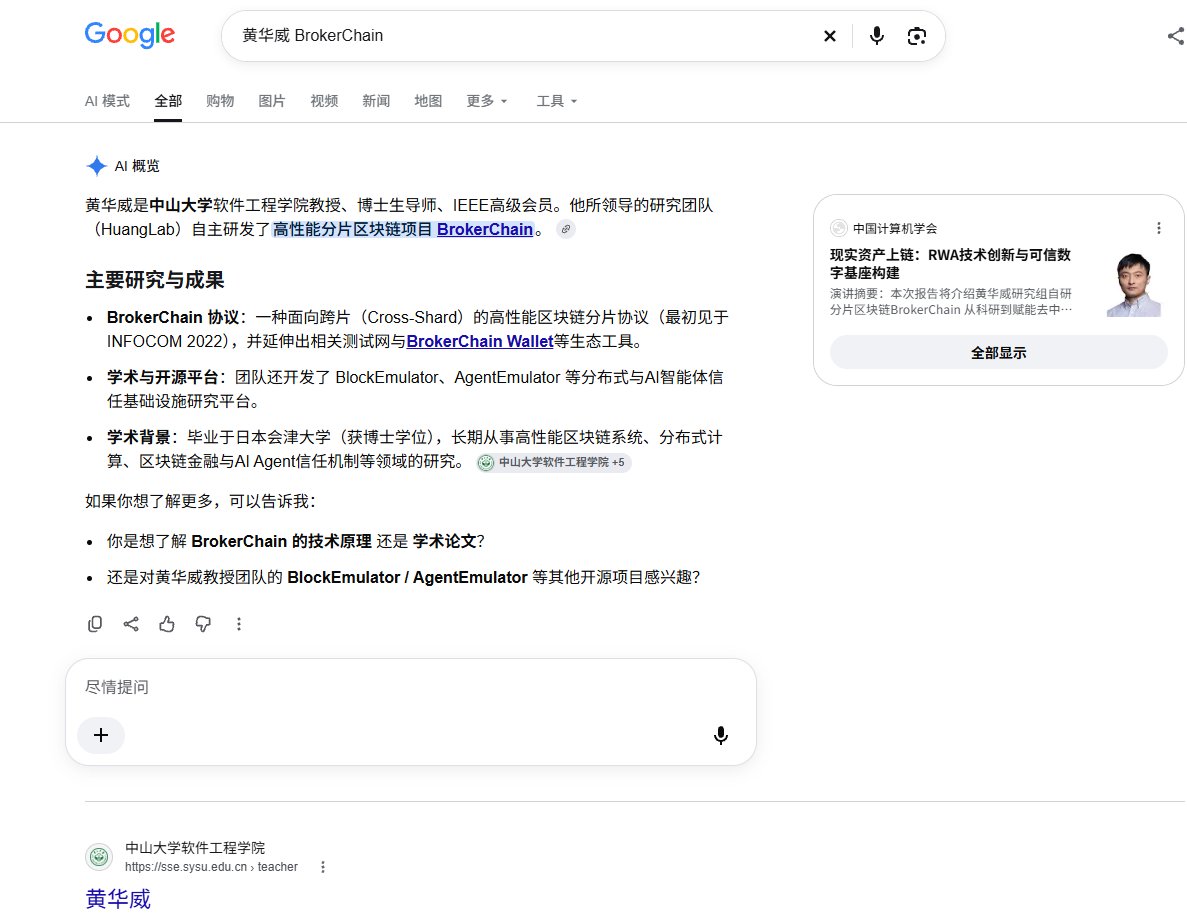The image size is (1187, 916).
Task: Open the 黄华威 search result link
Action: [x=118, y=899]
